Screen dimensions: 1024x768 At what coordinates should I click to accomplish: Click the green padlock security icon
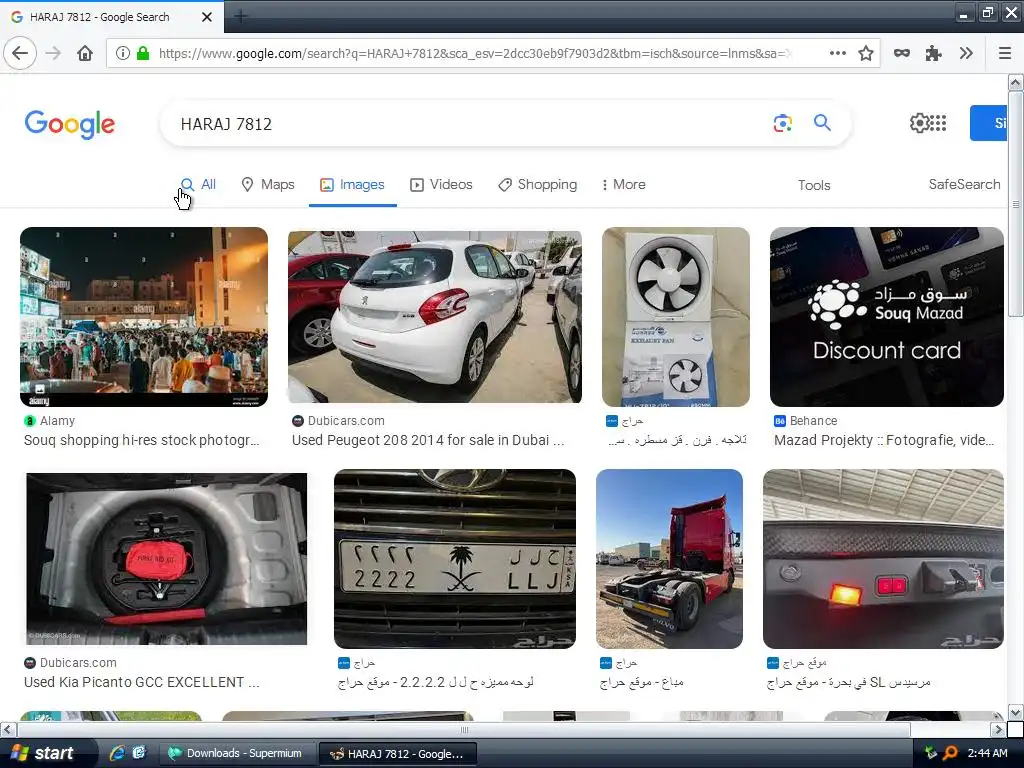click(x=143, y=53)
